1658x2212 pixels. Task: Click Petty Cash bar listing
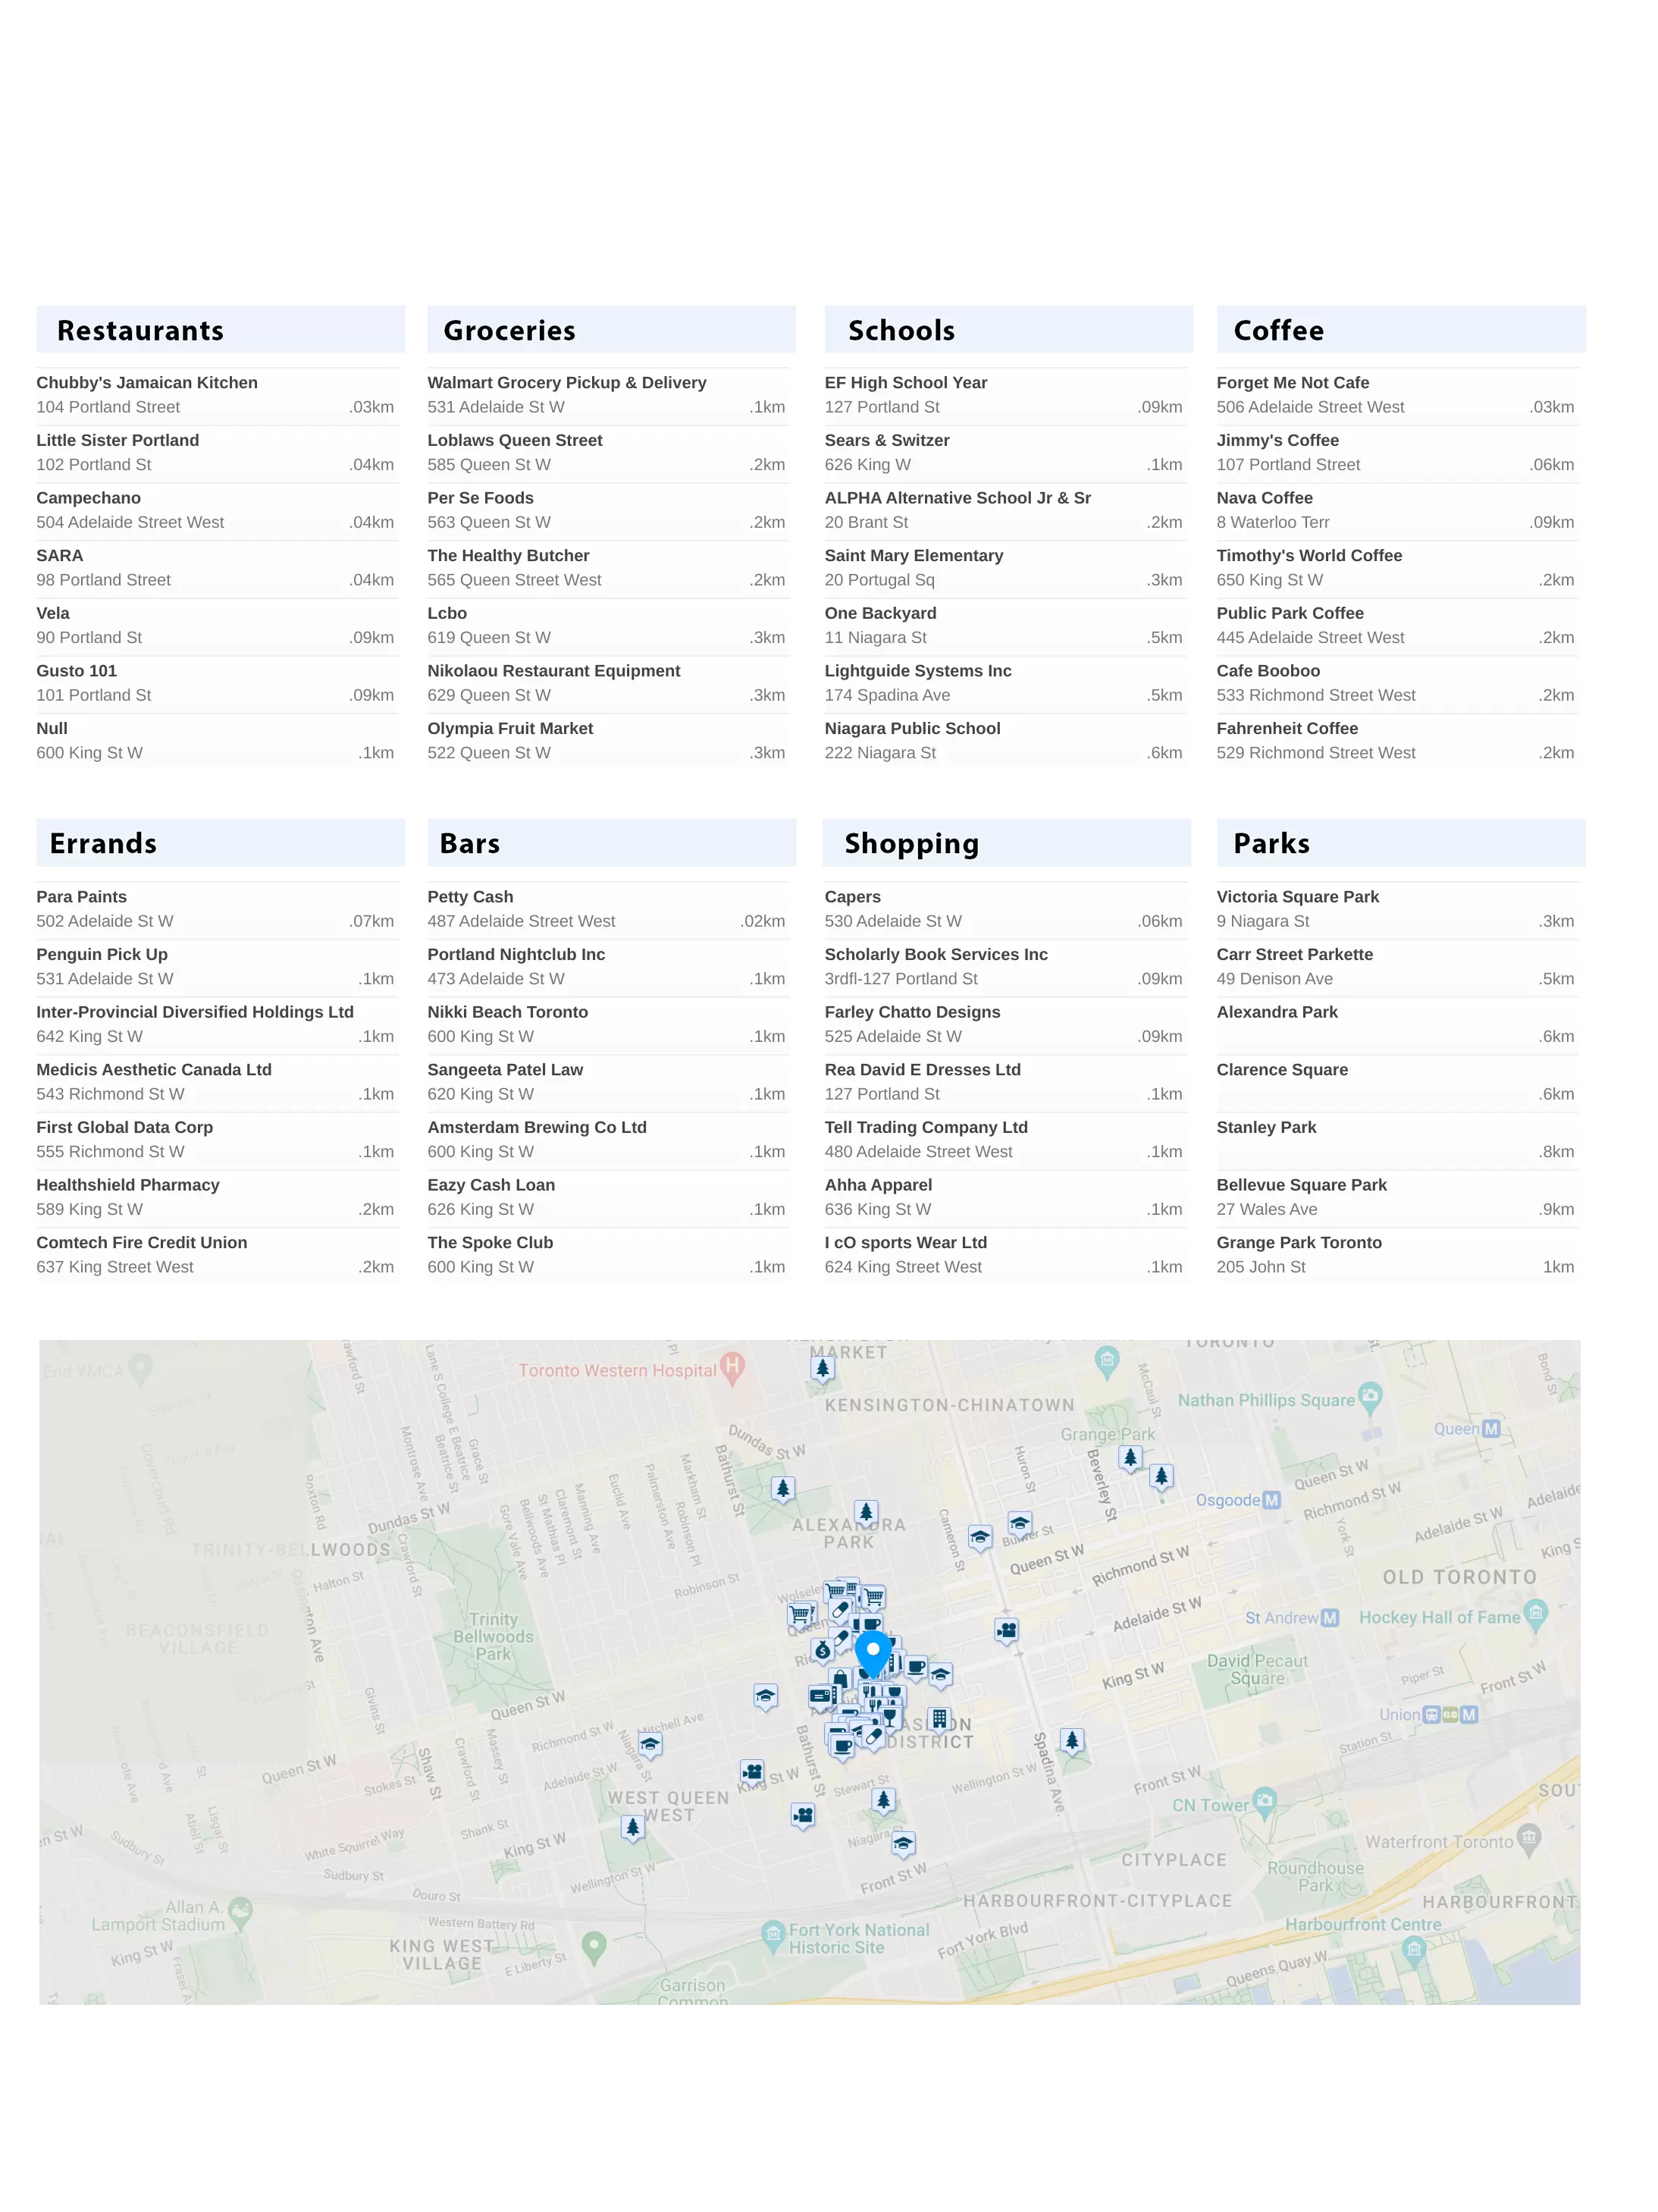tap(470, 897)
